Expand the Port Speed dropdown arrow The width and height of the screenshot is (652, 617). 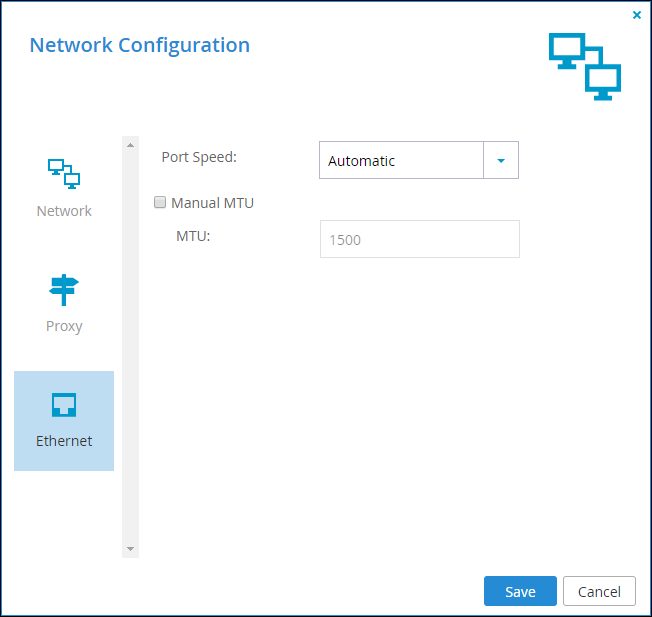501,160
